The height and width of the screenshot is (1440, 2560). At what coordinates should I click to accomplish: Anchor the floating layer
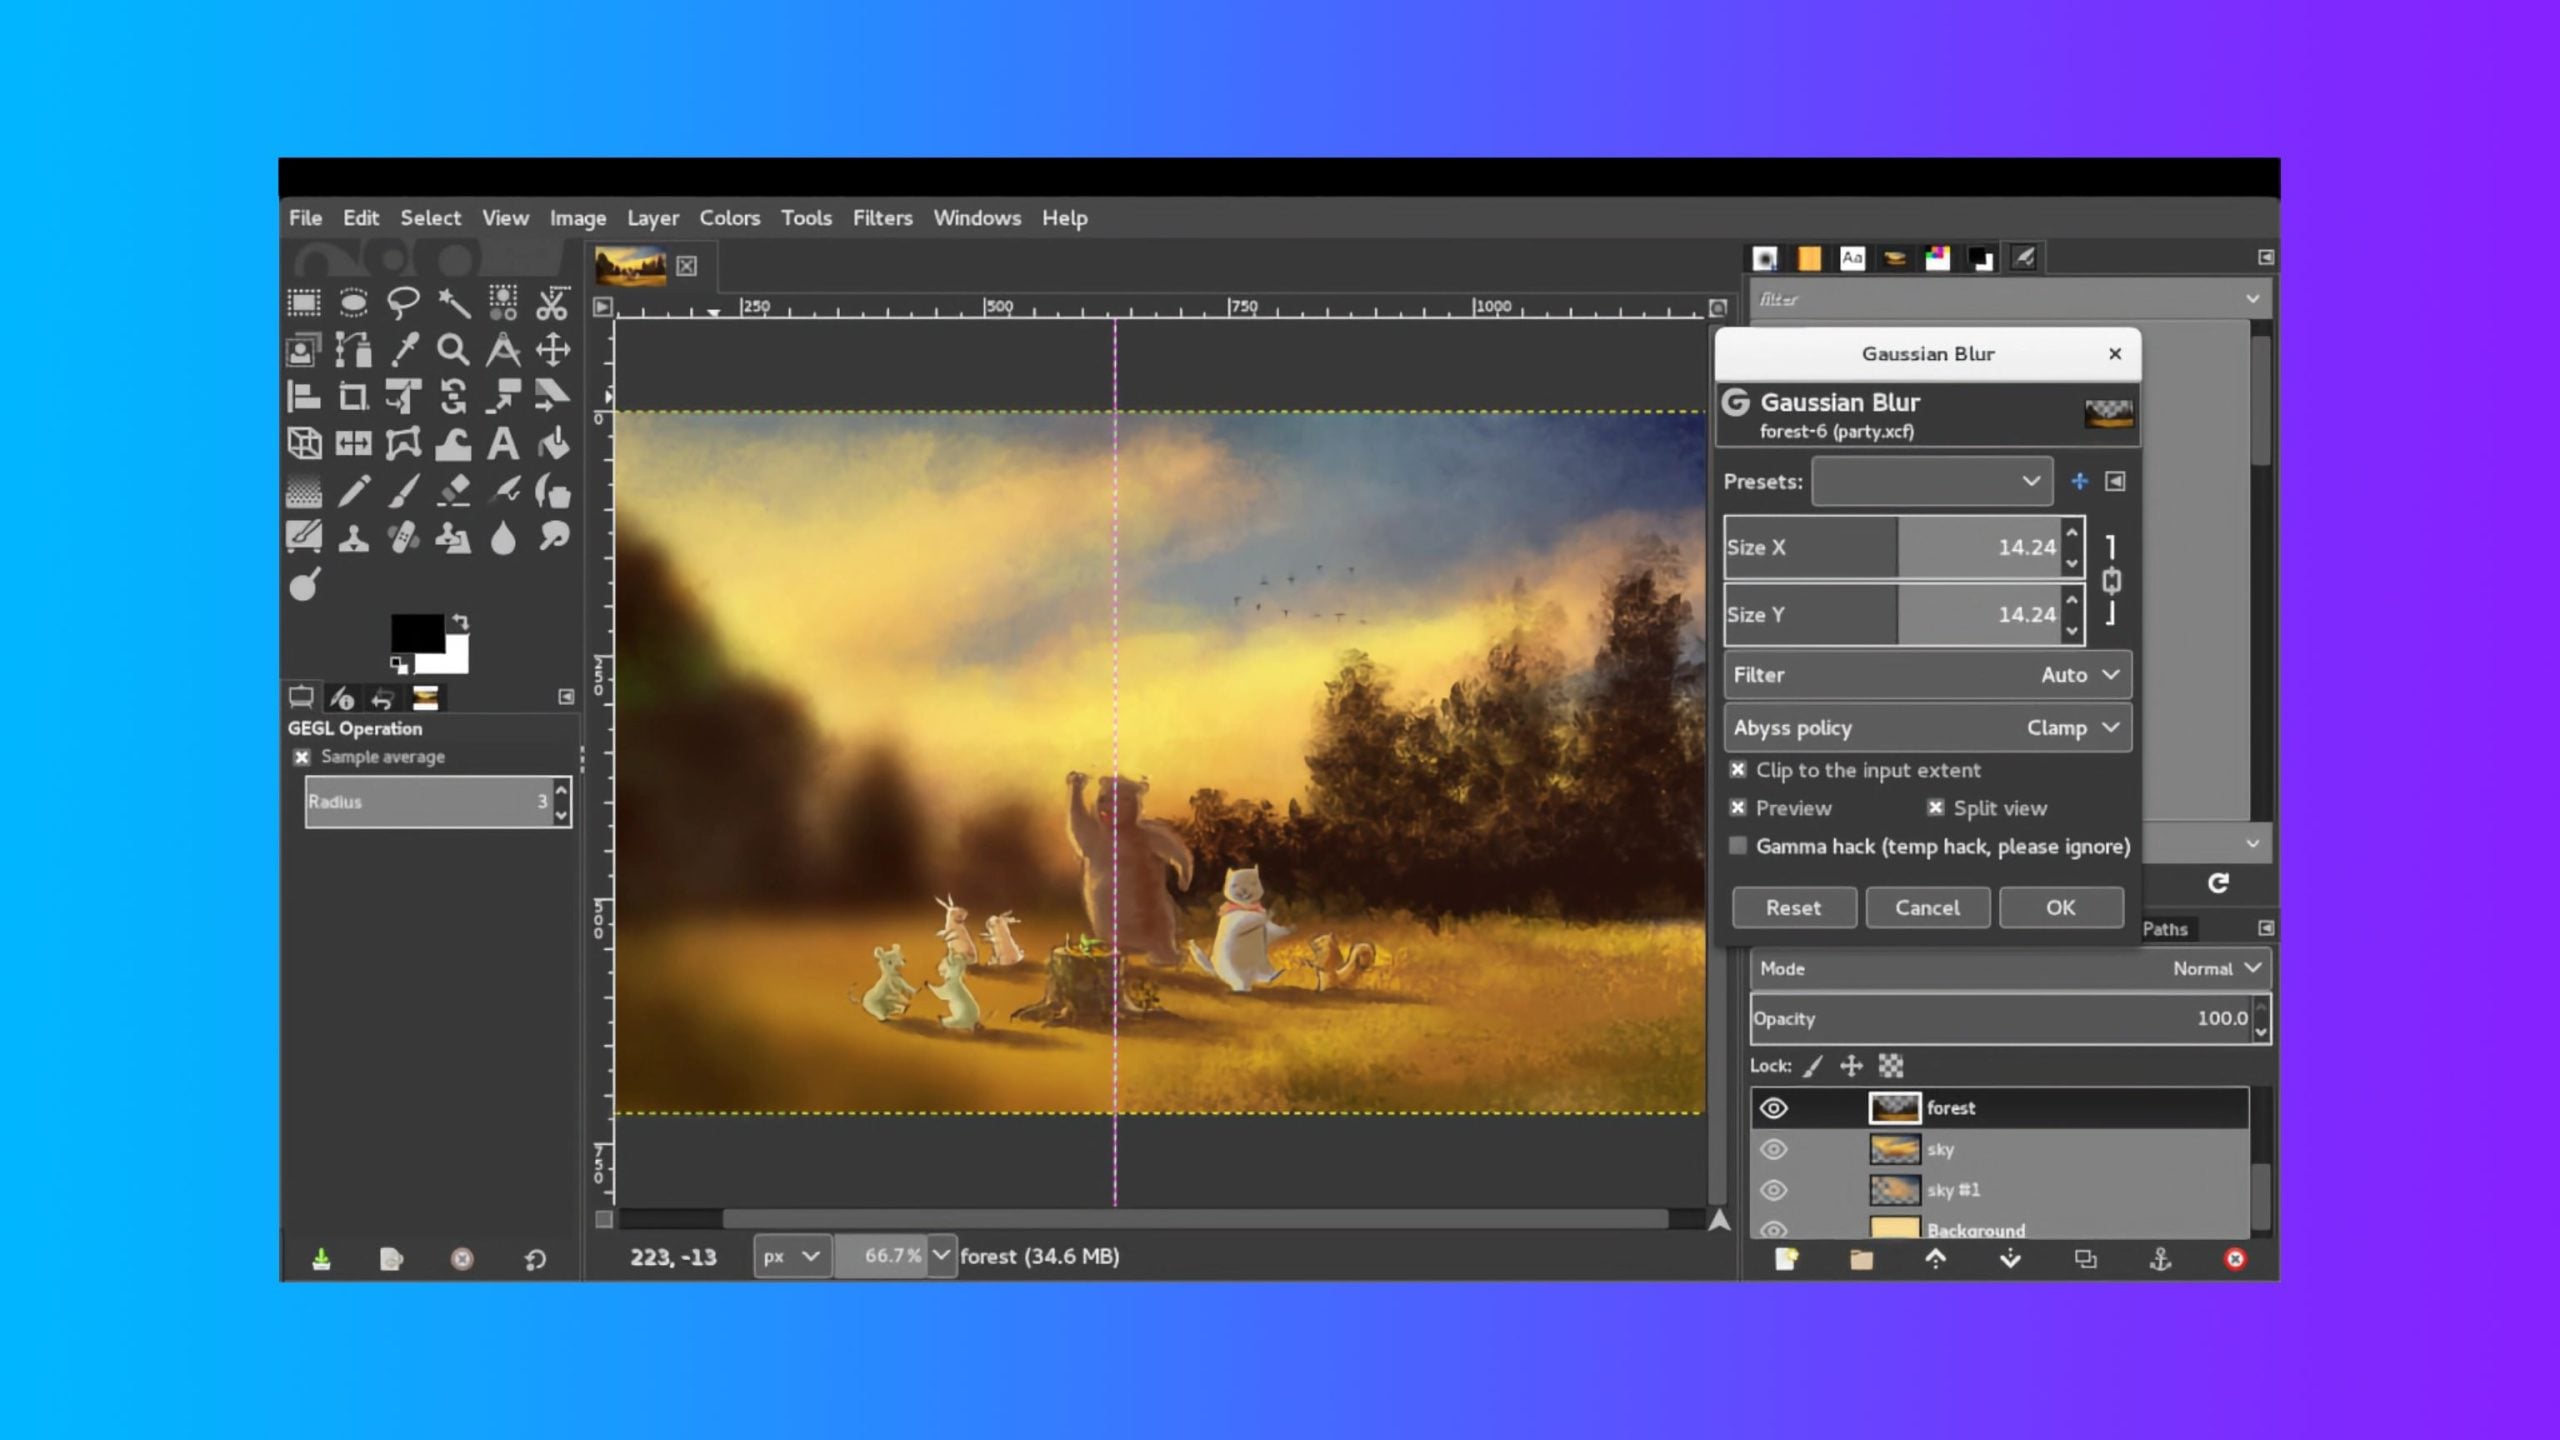pos(2160,1259)
